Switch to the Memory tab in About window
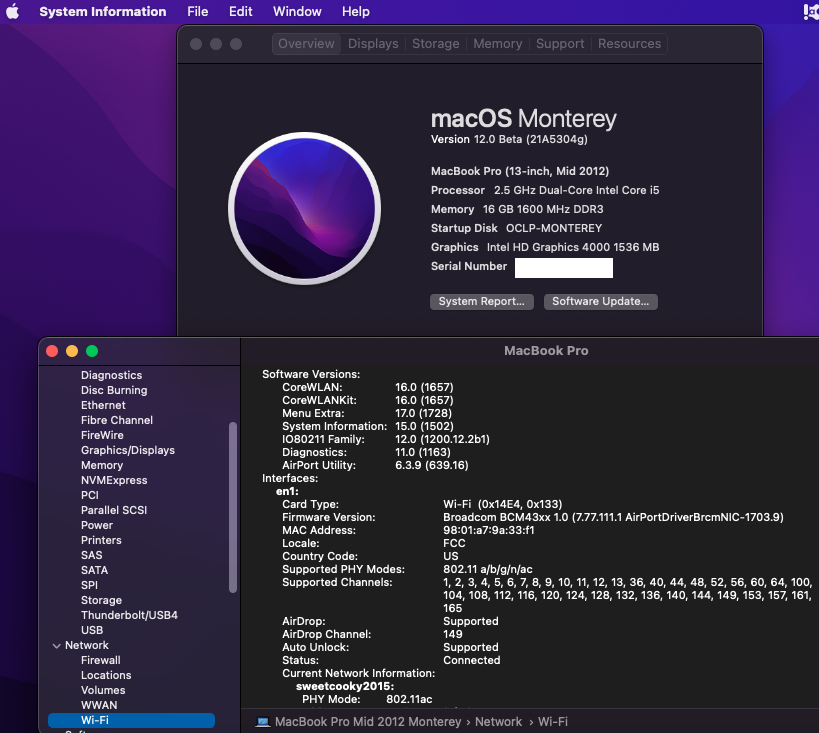This screenshot has width=819, height=733. click(x=497, y=44)
